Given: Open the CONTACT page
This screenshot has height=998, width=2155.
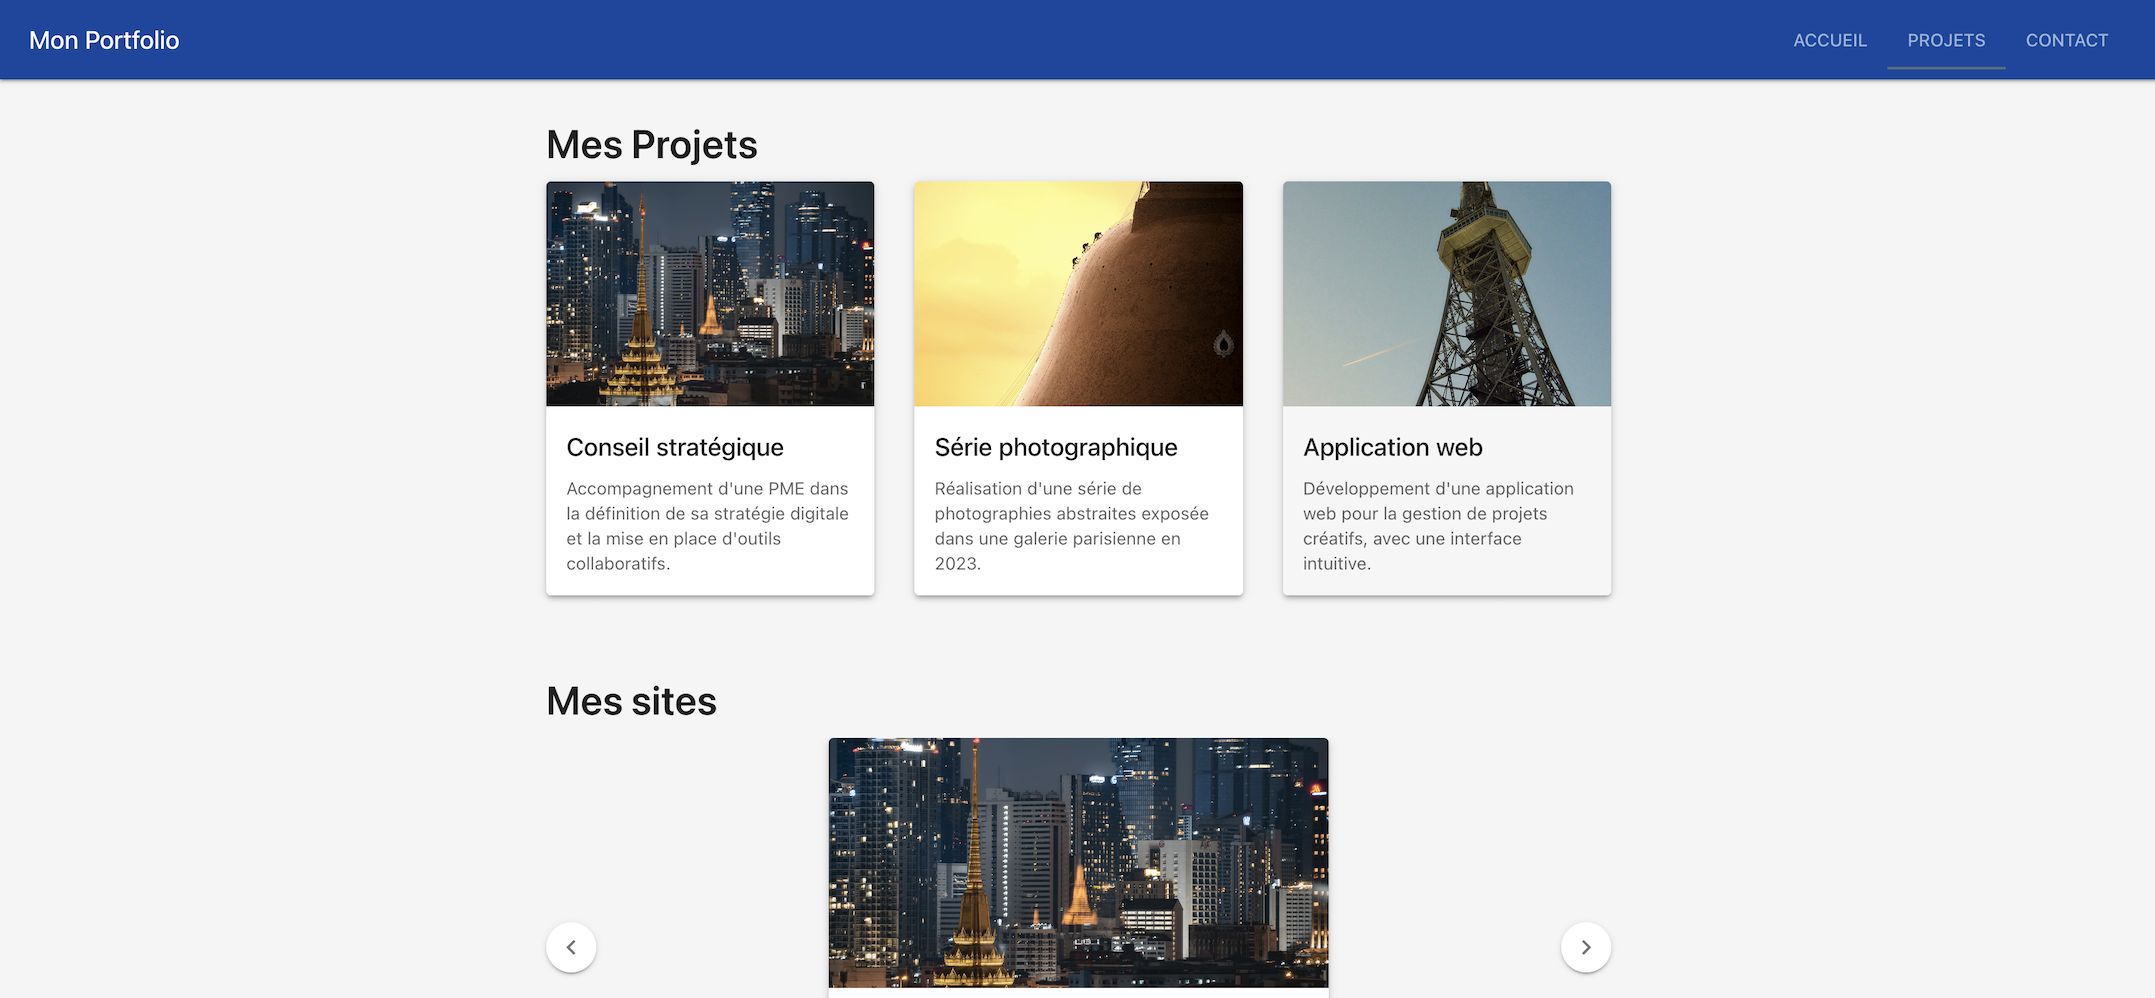Looking at the screenshot, I should point(2066,40).
